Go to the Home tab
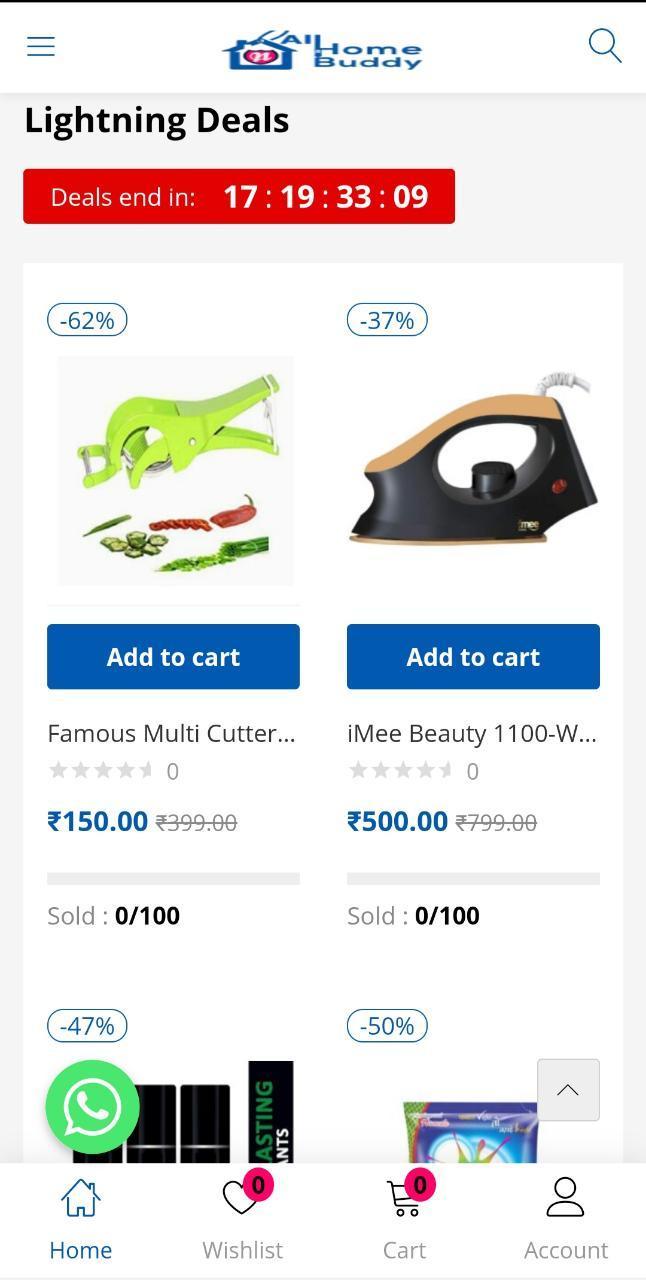Screen dimensions: 646x1280 click(81, 1219)
